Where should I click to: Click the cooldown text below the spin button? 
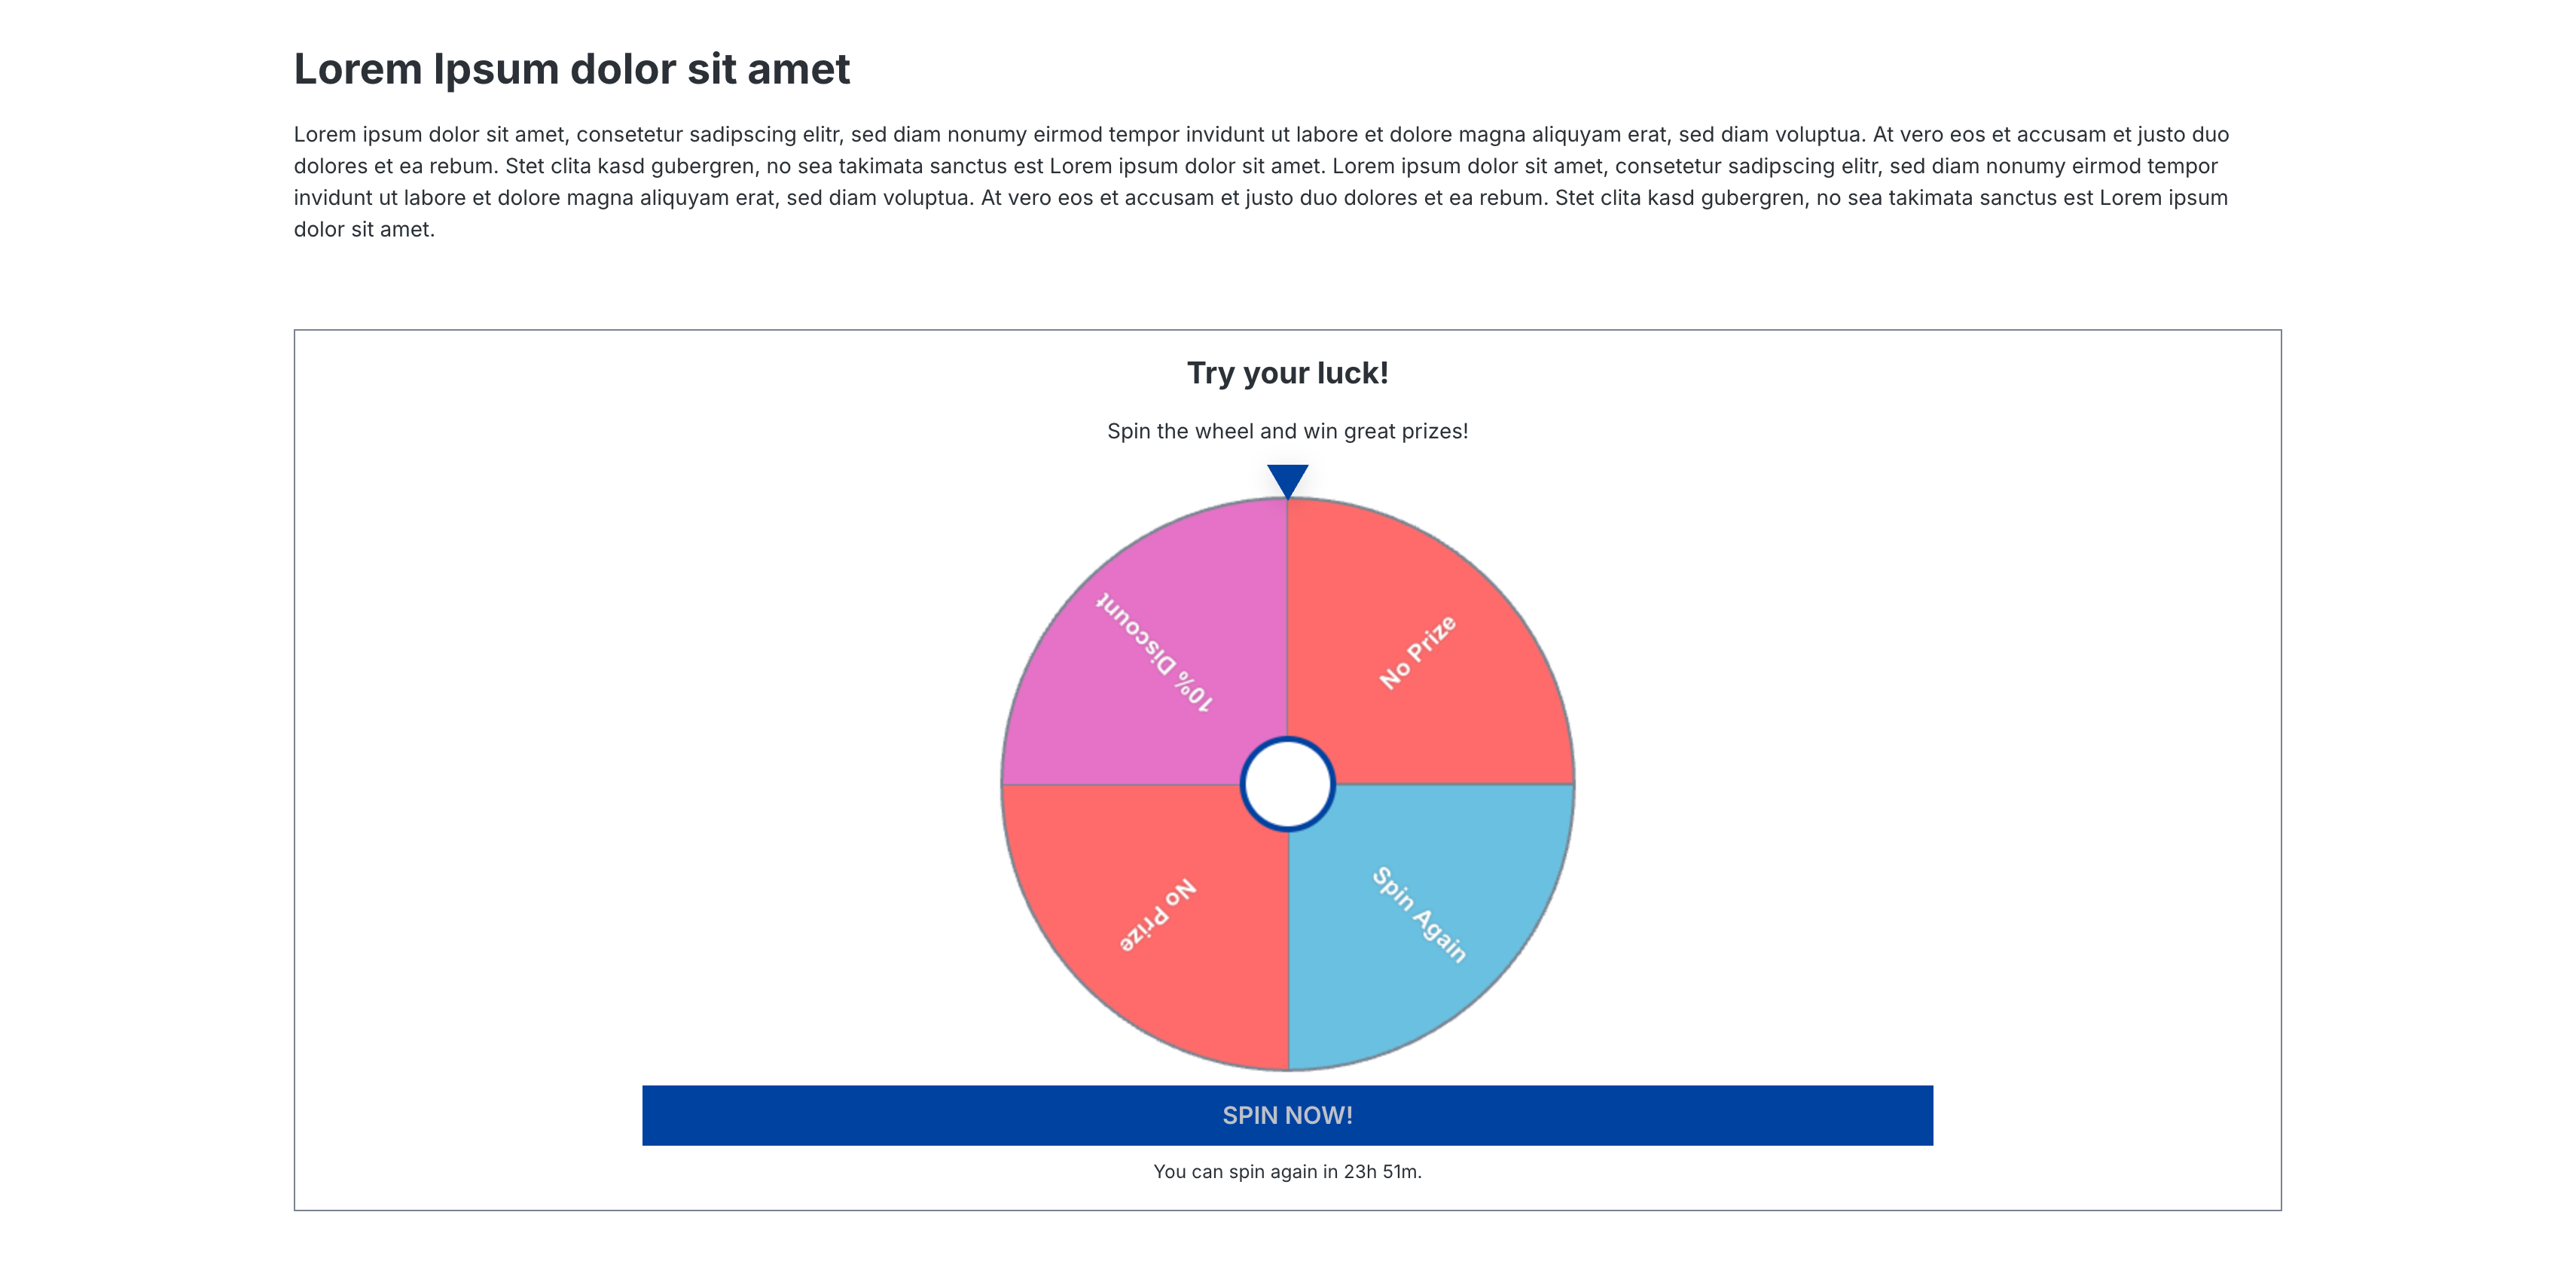[x=1288, y=1172]
